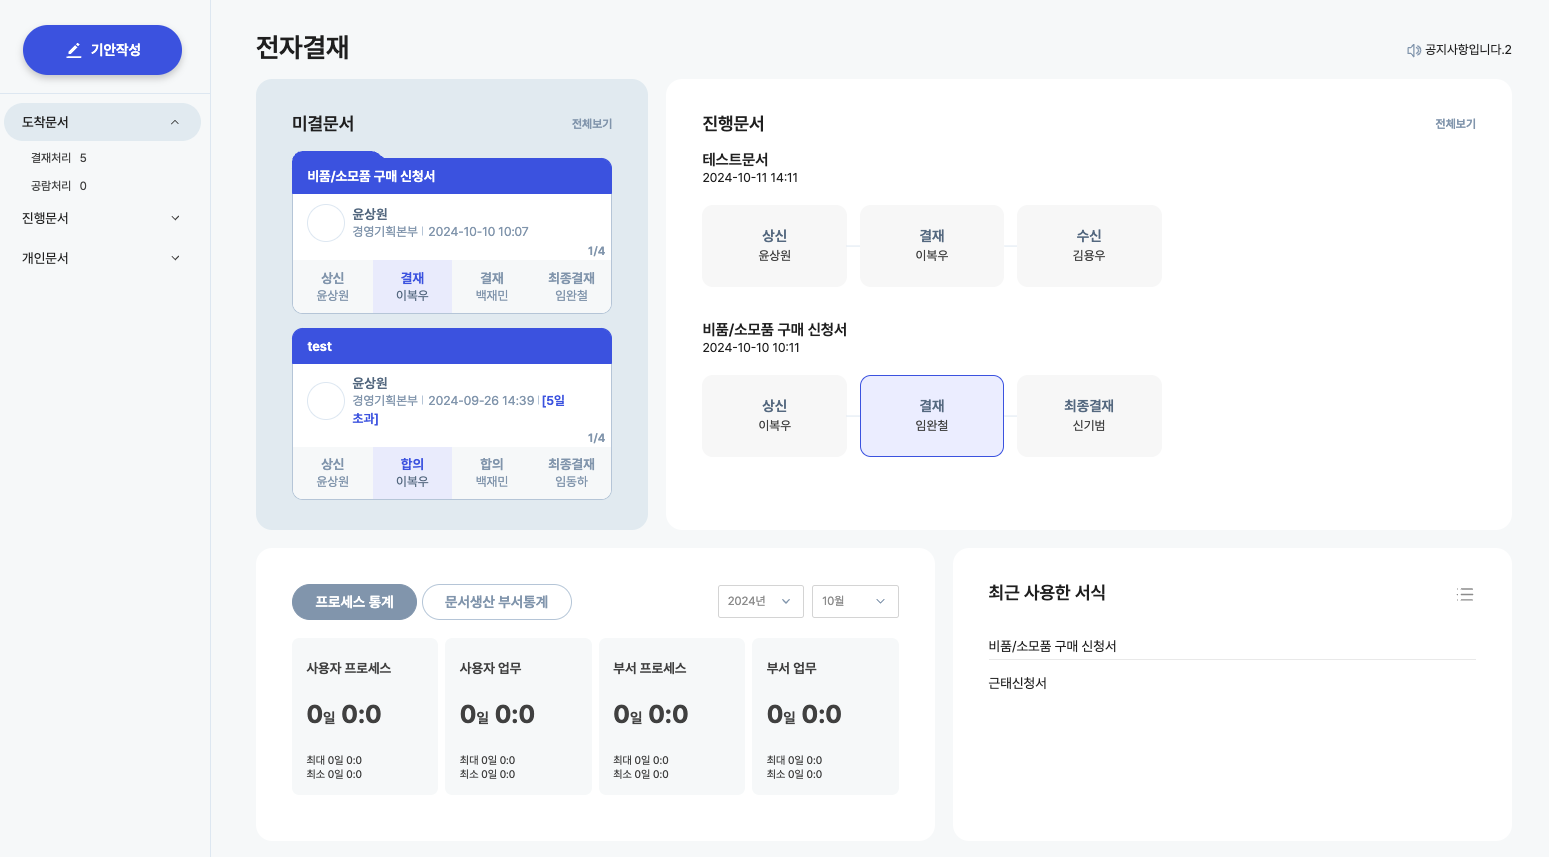This screenshot has width=1549, height=857.
Task: Open the 2024년 year dropdown
Action: pyautogui.click(x=760, y=601)
